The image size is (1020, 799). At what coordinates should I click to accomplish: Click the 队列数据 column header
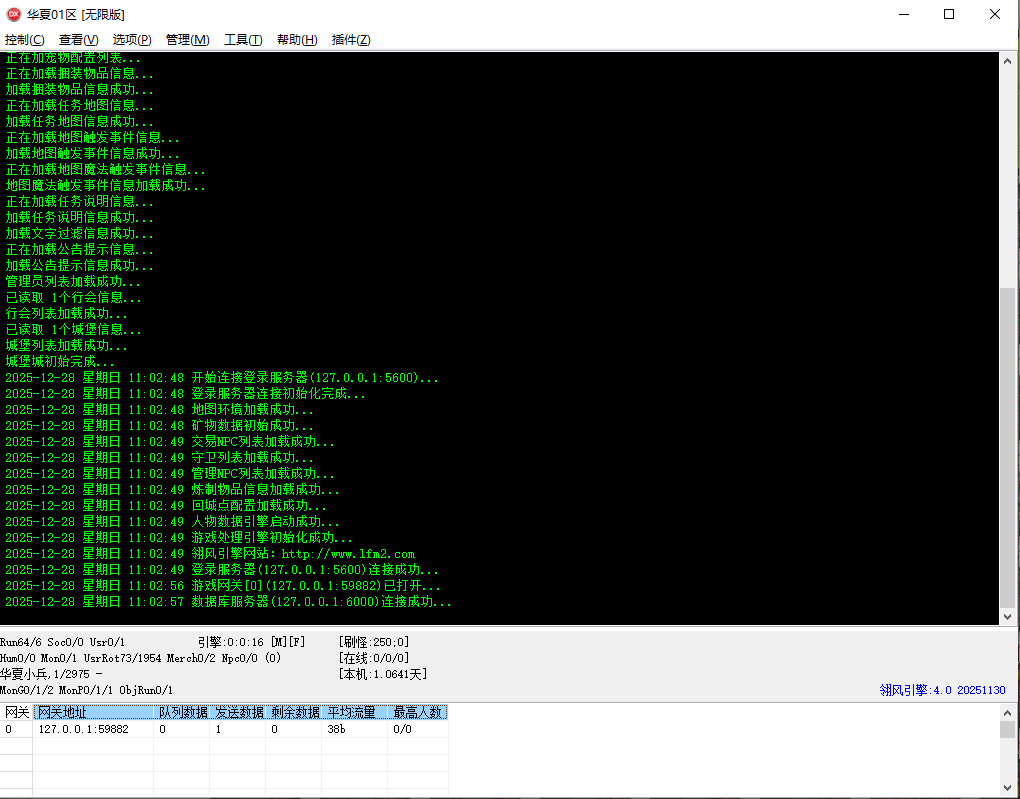pyautogui.click(x=182, y=712)
